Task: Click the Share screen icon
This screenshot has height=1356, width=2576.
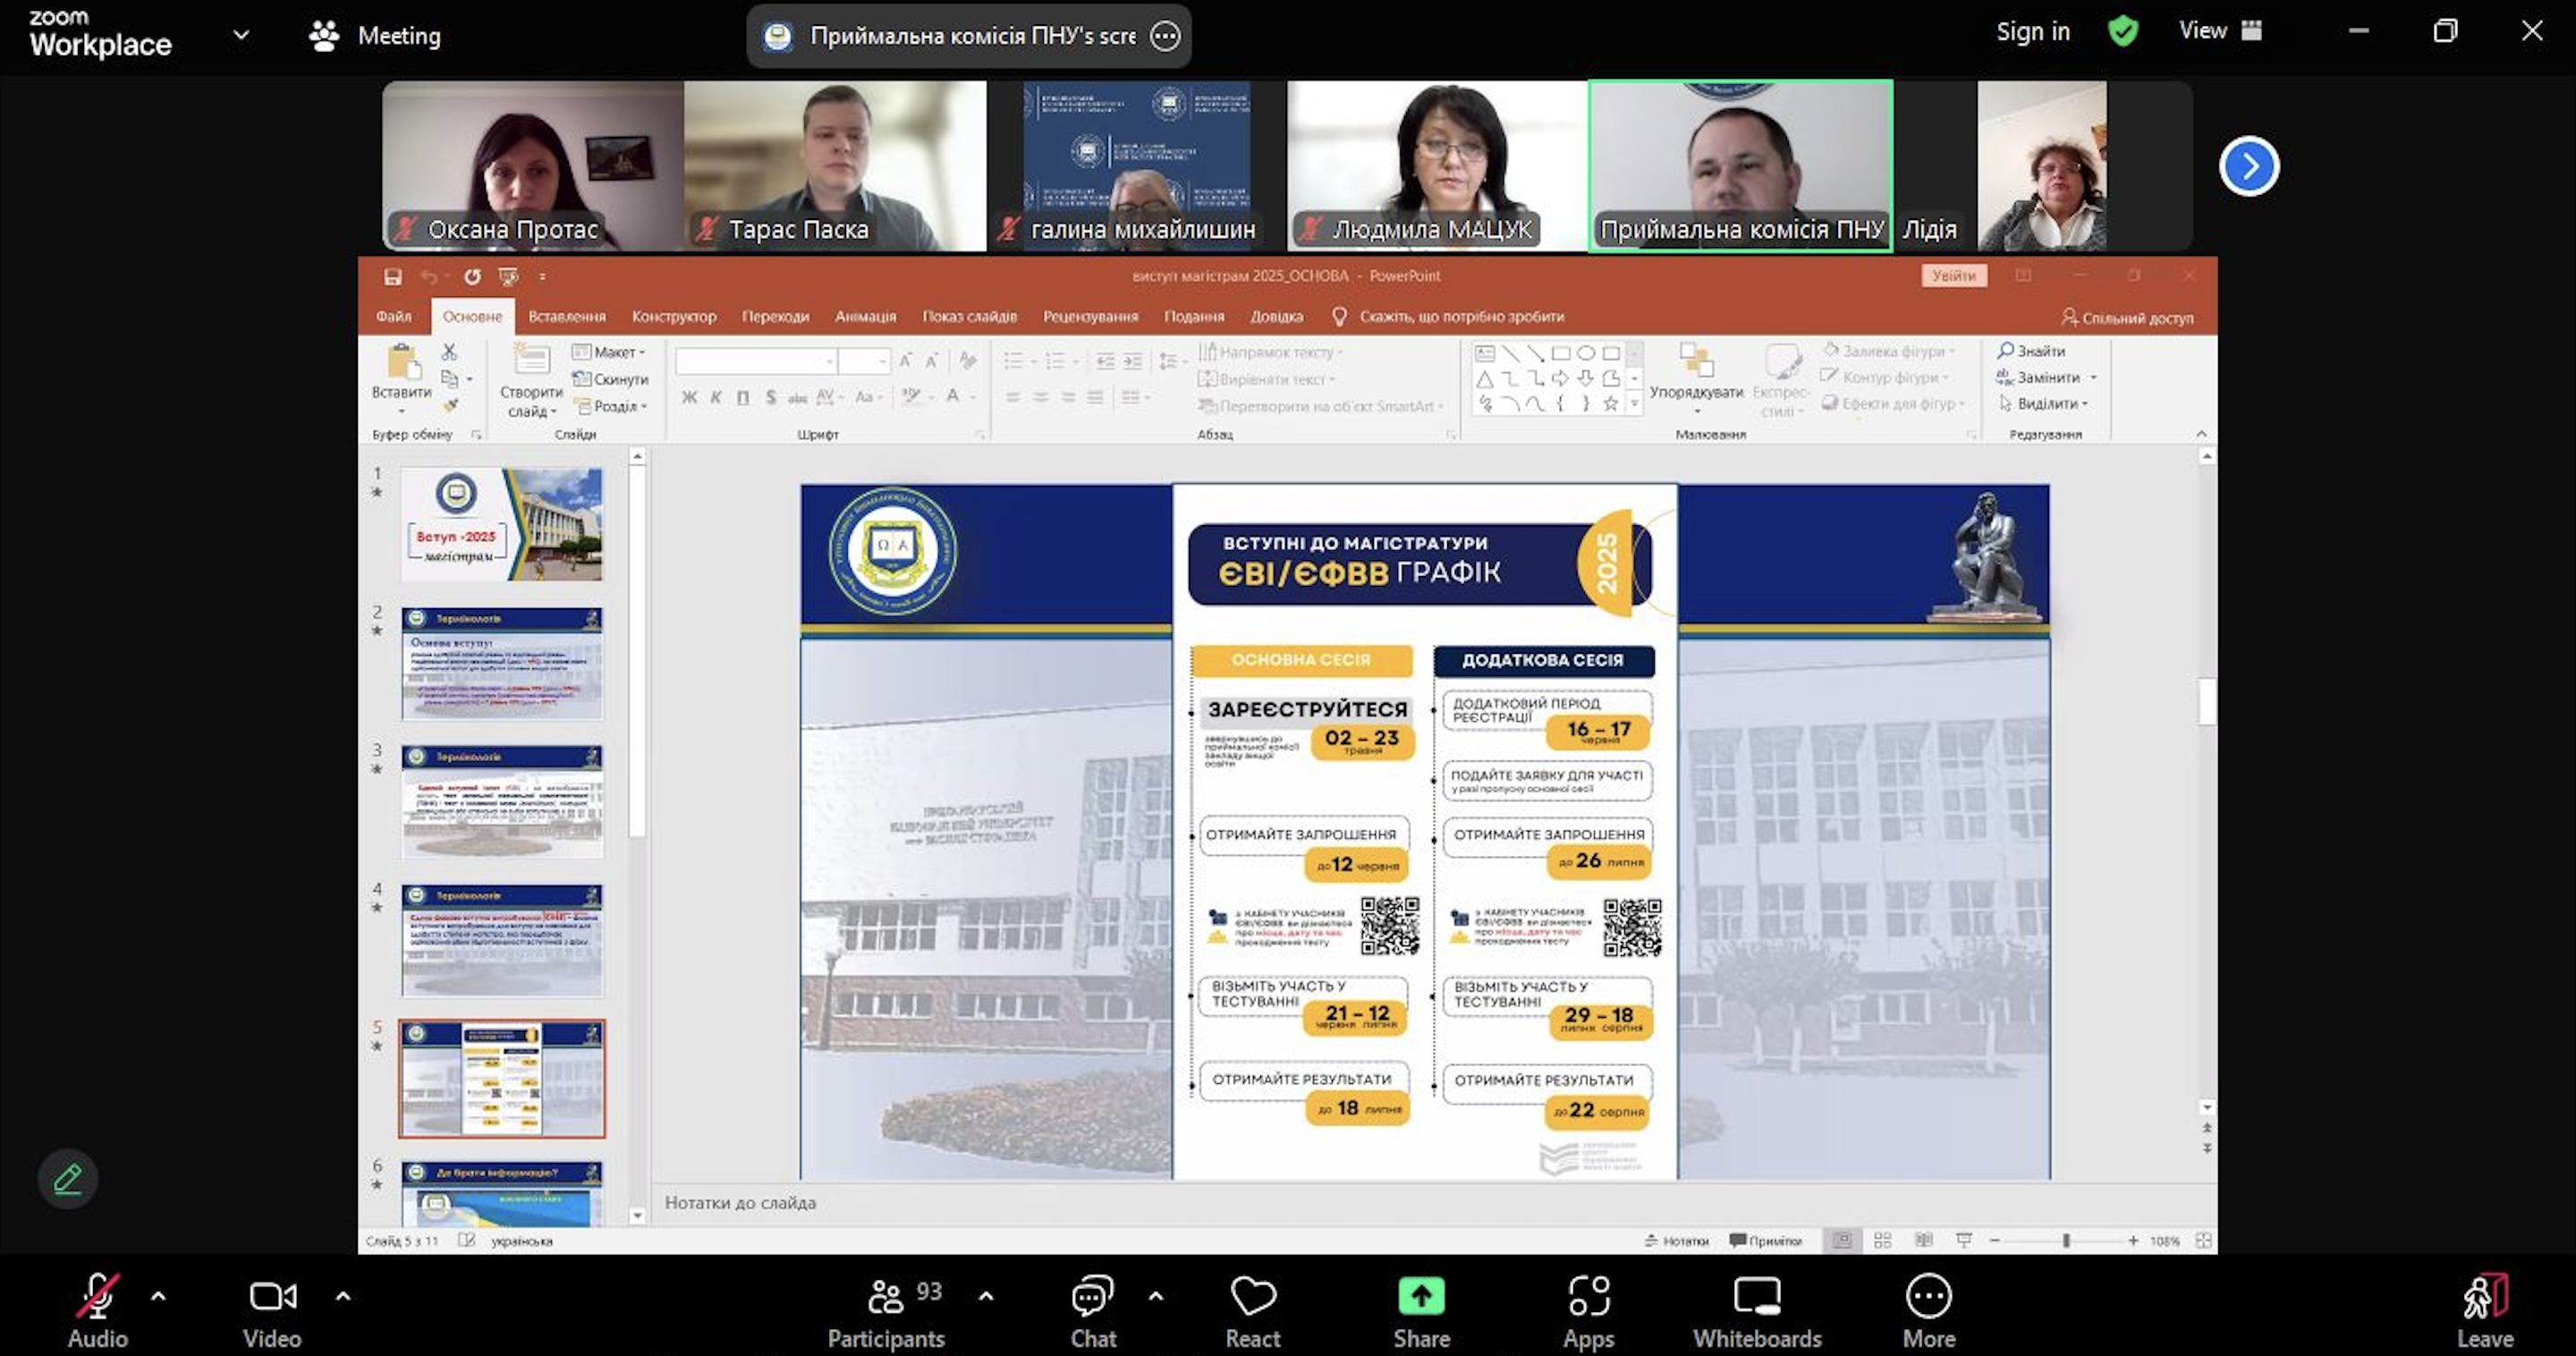Action: [x=1421, y=1297]
